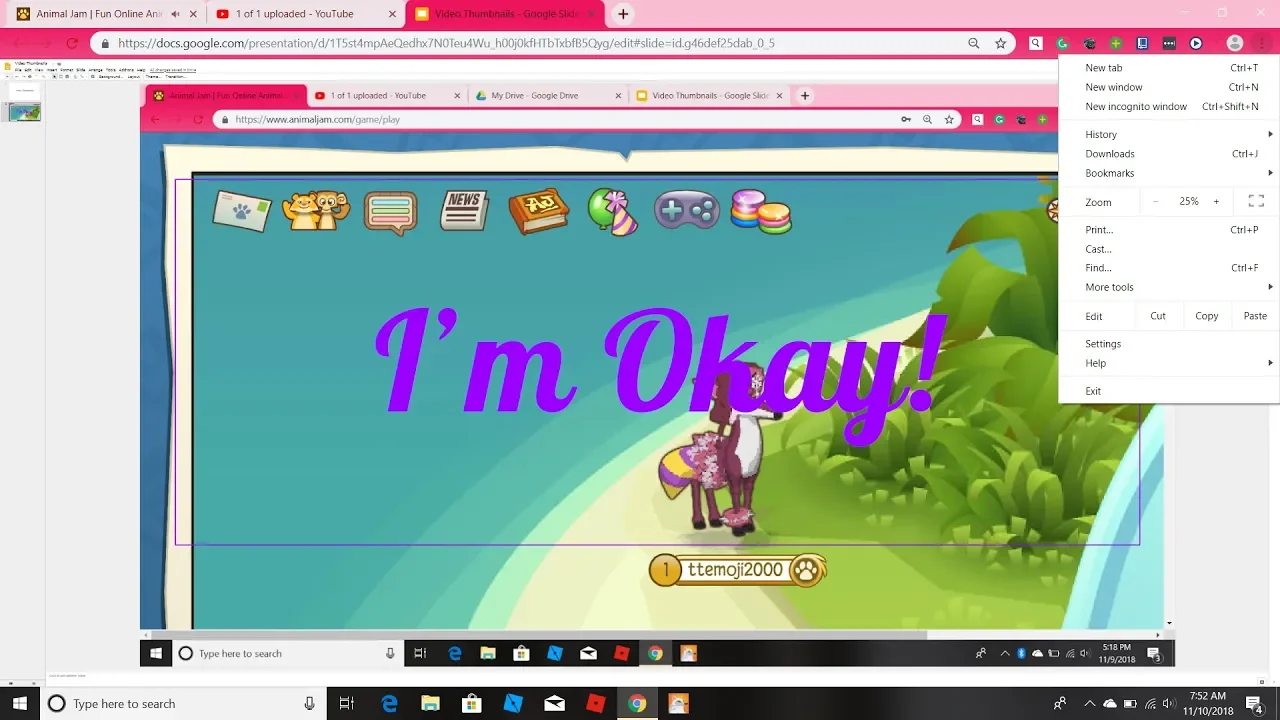1280x720 pixels.
Task: Choose New window from the Chrome menu
Action: tap(1169, 87)
